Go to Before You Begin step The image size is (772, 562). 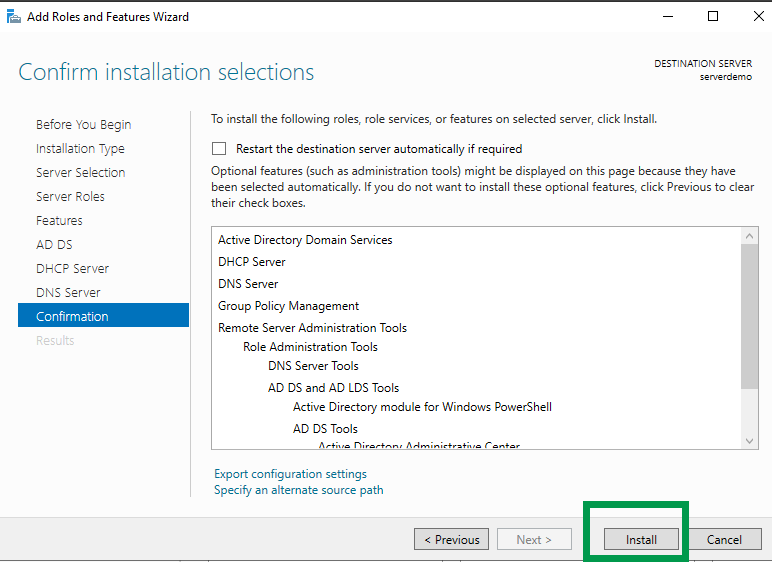[83, 125]
